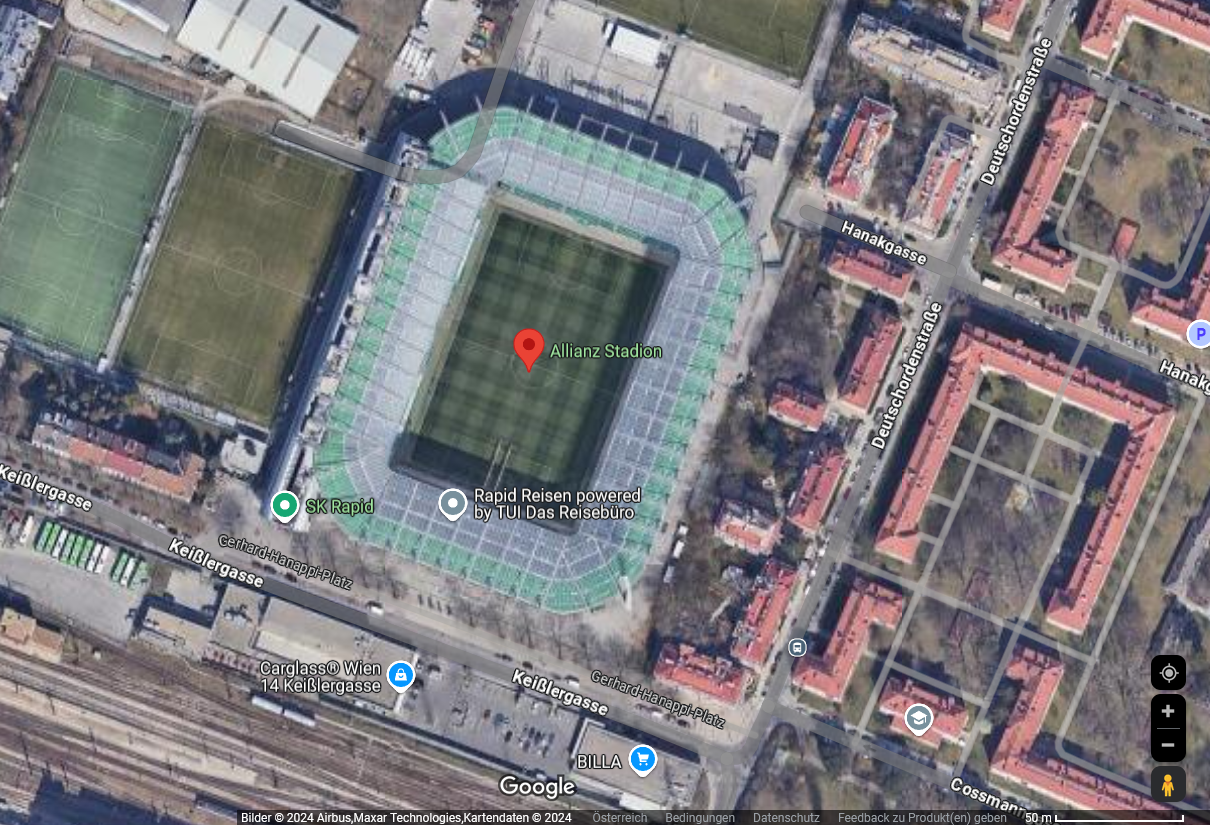Select the bus stop icon on Deutschordenstraße

797,647
